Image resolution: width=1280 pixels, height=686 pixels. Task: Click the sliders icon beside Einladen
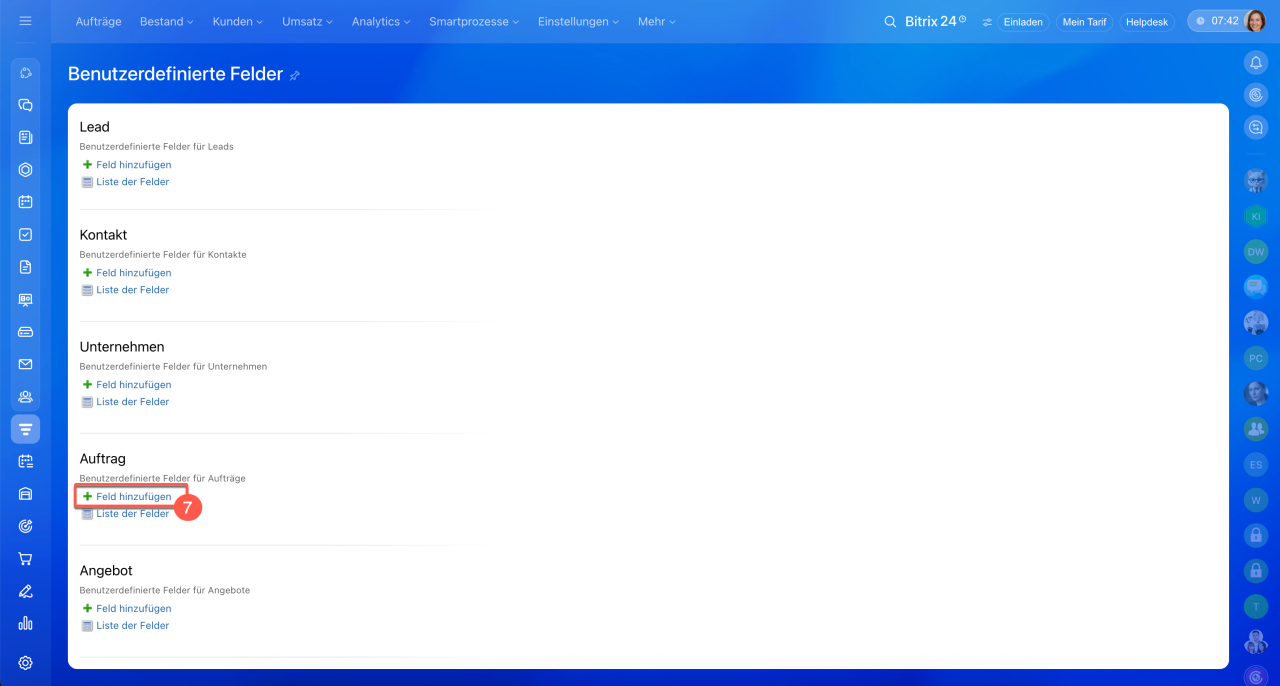tap(987, 22)
